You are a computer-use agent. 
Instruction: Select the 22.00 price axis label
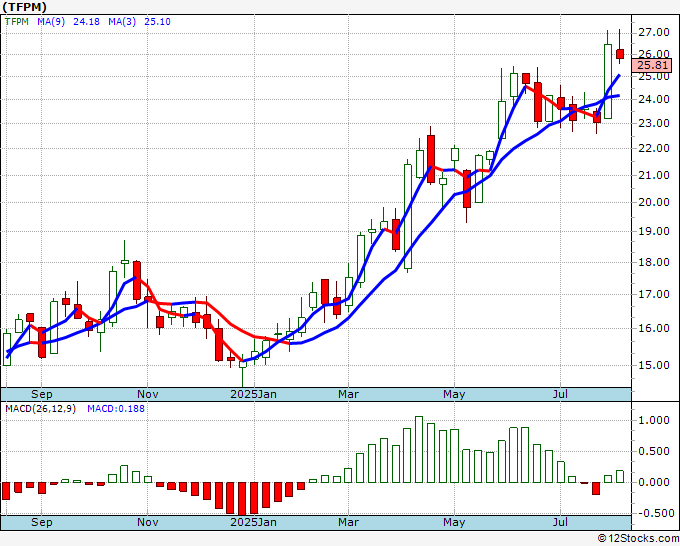(x=654, y=148)
